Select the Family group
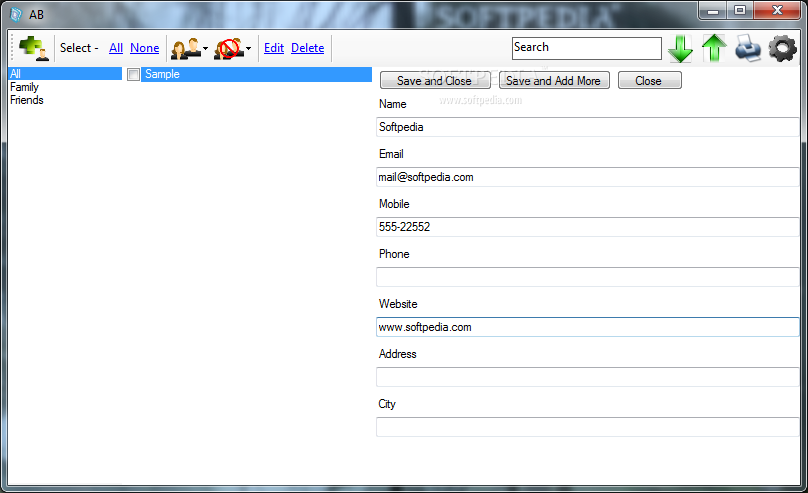This screenshot has height=493, width=808. [24, 87]
